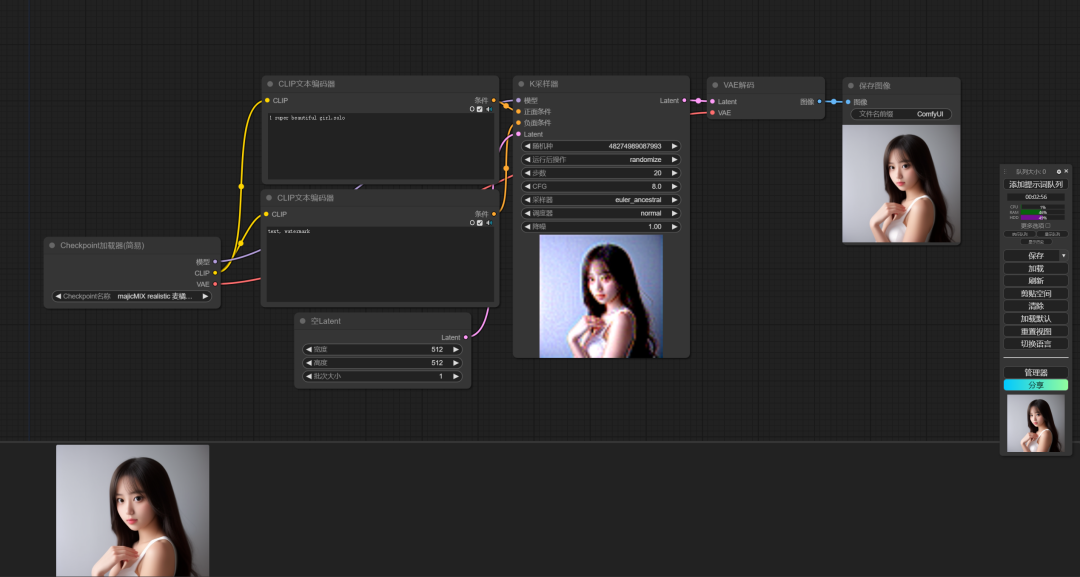Click the 负面条件 input port on K采样器
The height and width of the screenshot is (577, 1080).
click(519, 123)
